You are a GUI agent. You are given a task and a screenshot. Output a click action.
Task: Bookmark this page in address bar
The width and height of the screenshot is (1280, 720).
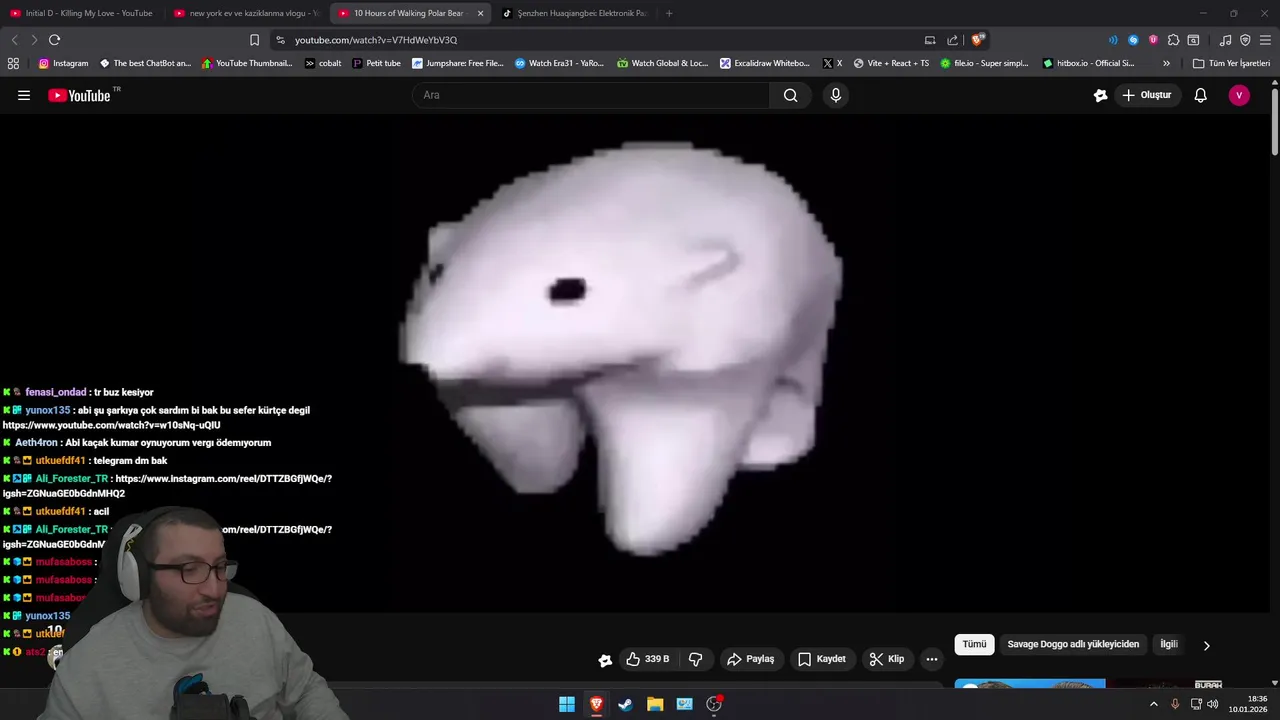(254, 40)
